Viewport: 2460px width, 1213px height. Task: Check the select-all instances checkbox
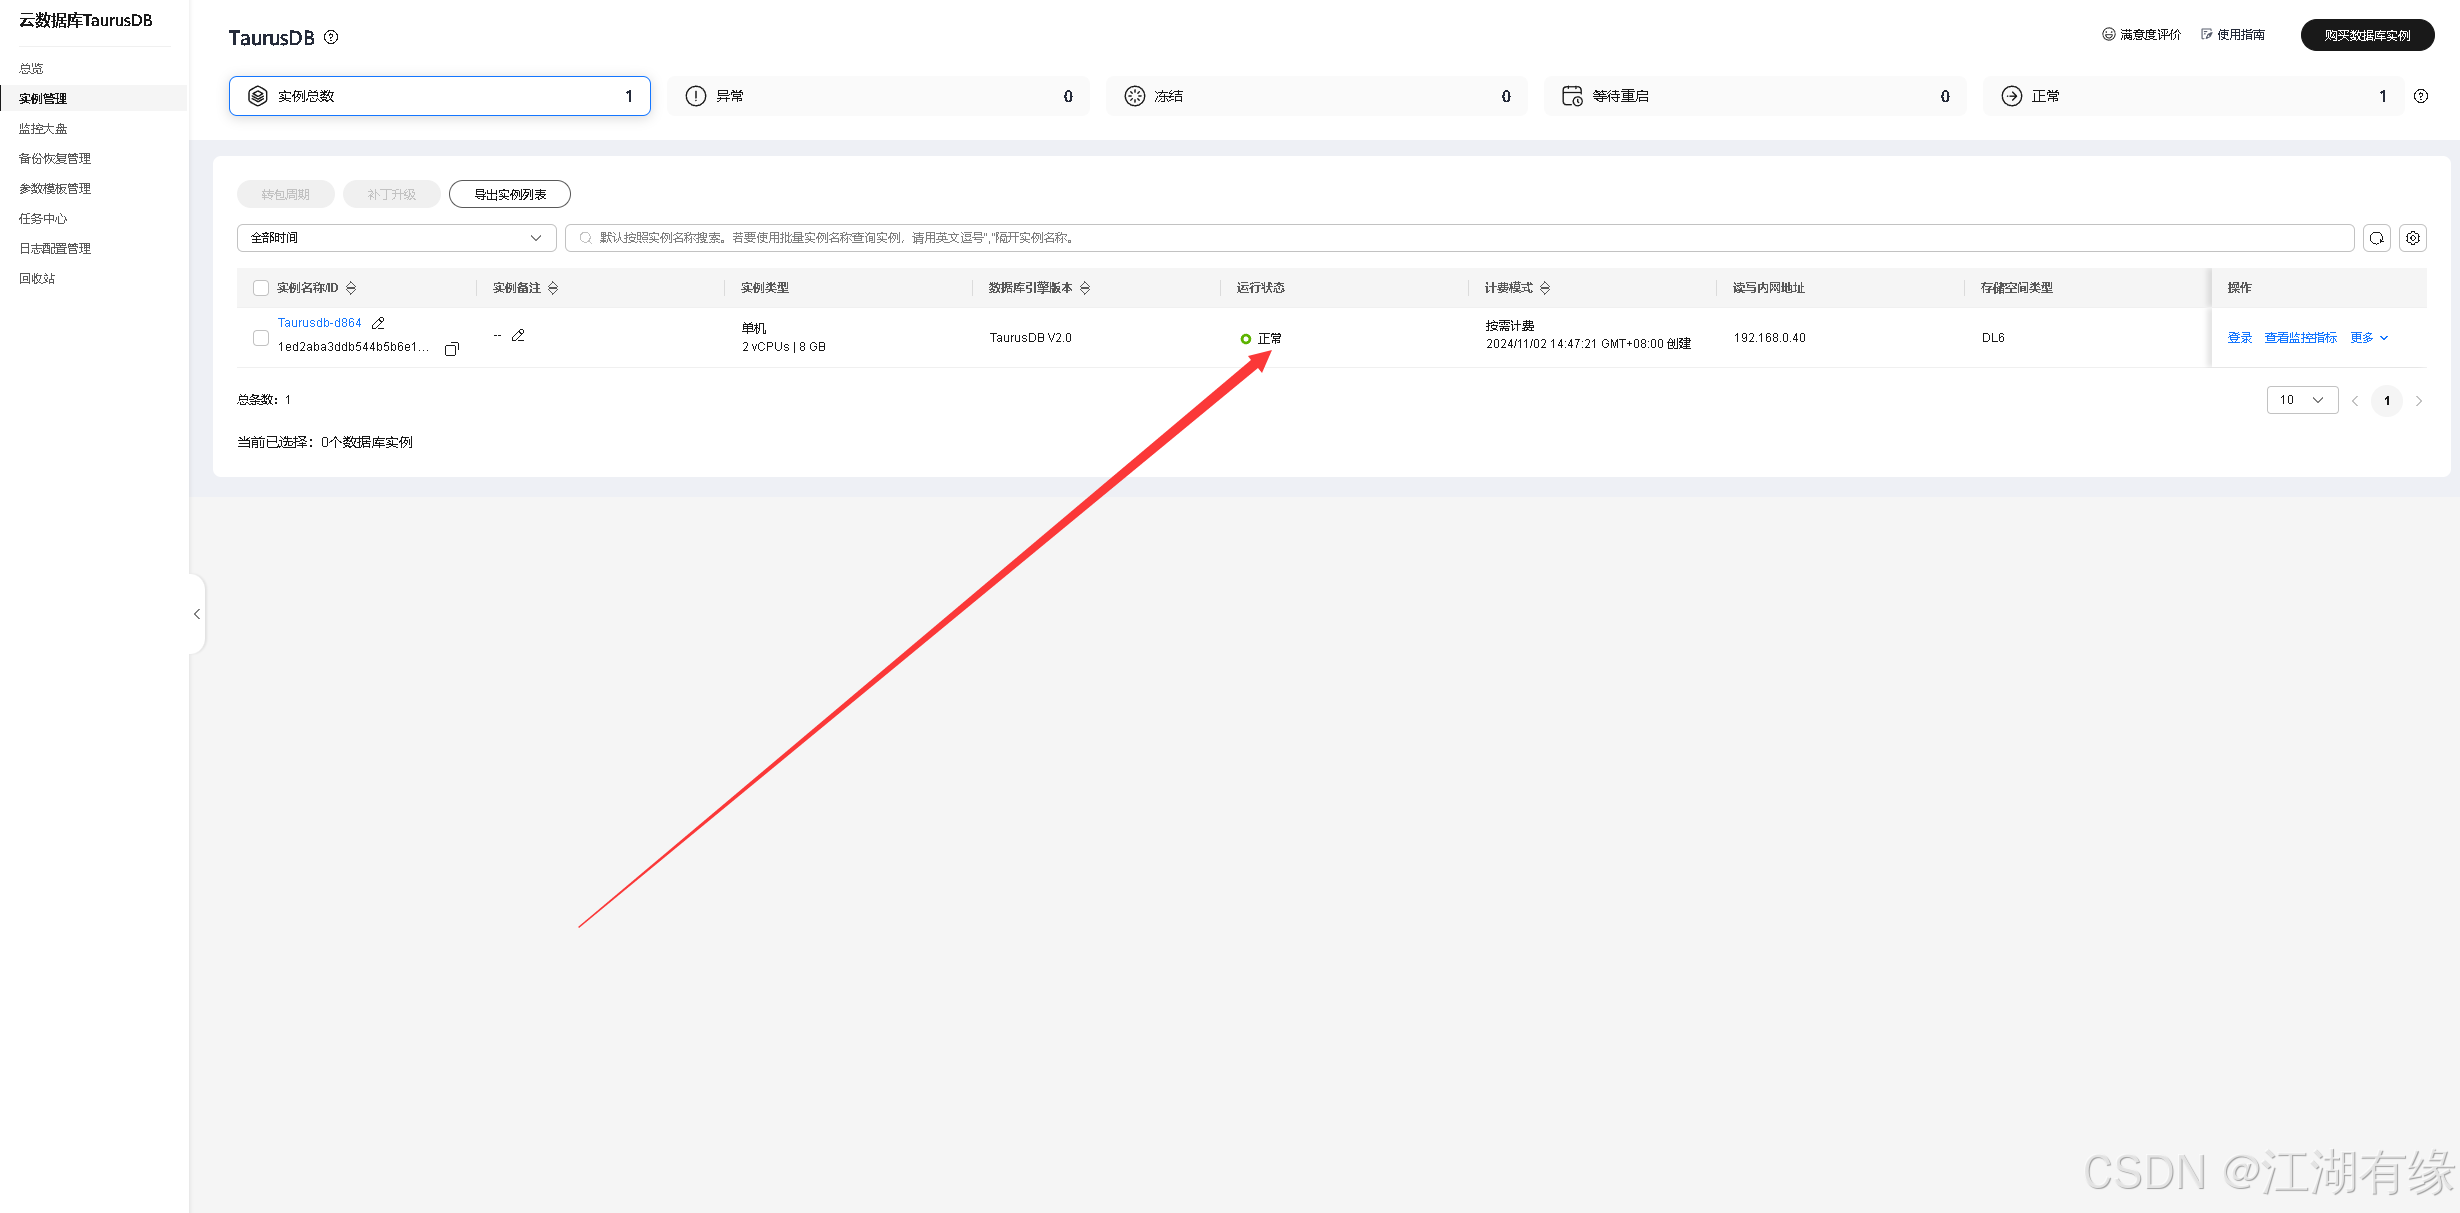[x=261, y=288]
